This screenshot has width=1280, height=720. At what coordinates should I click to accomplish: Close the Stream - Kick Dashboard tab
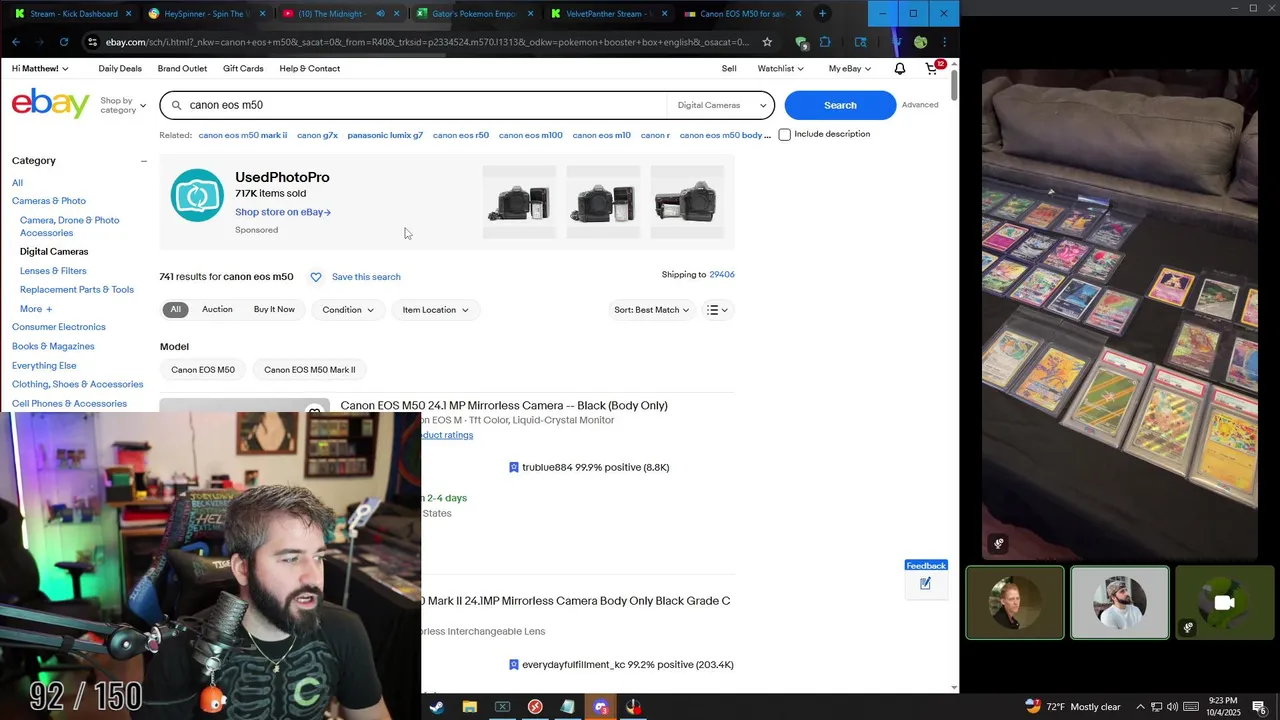tap(128, 14)
